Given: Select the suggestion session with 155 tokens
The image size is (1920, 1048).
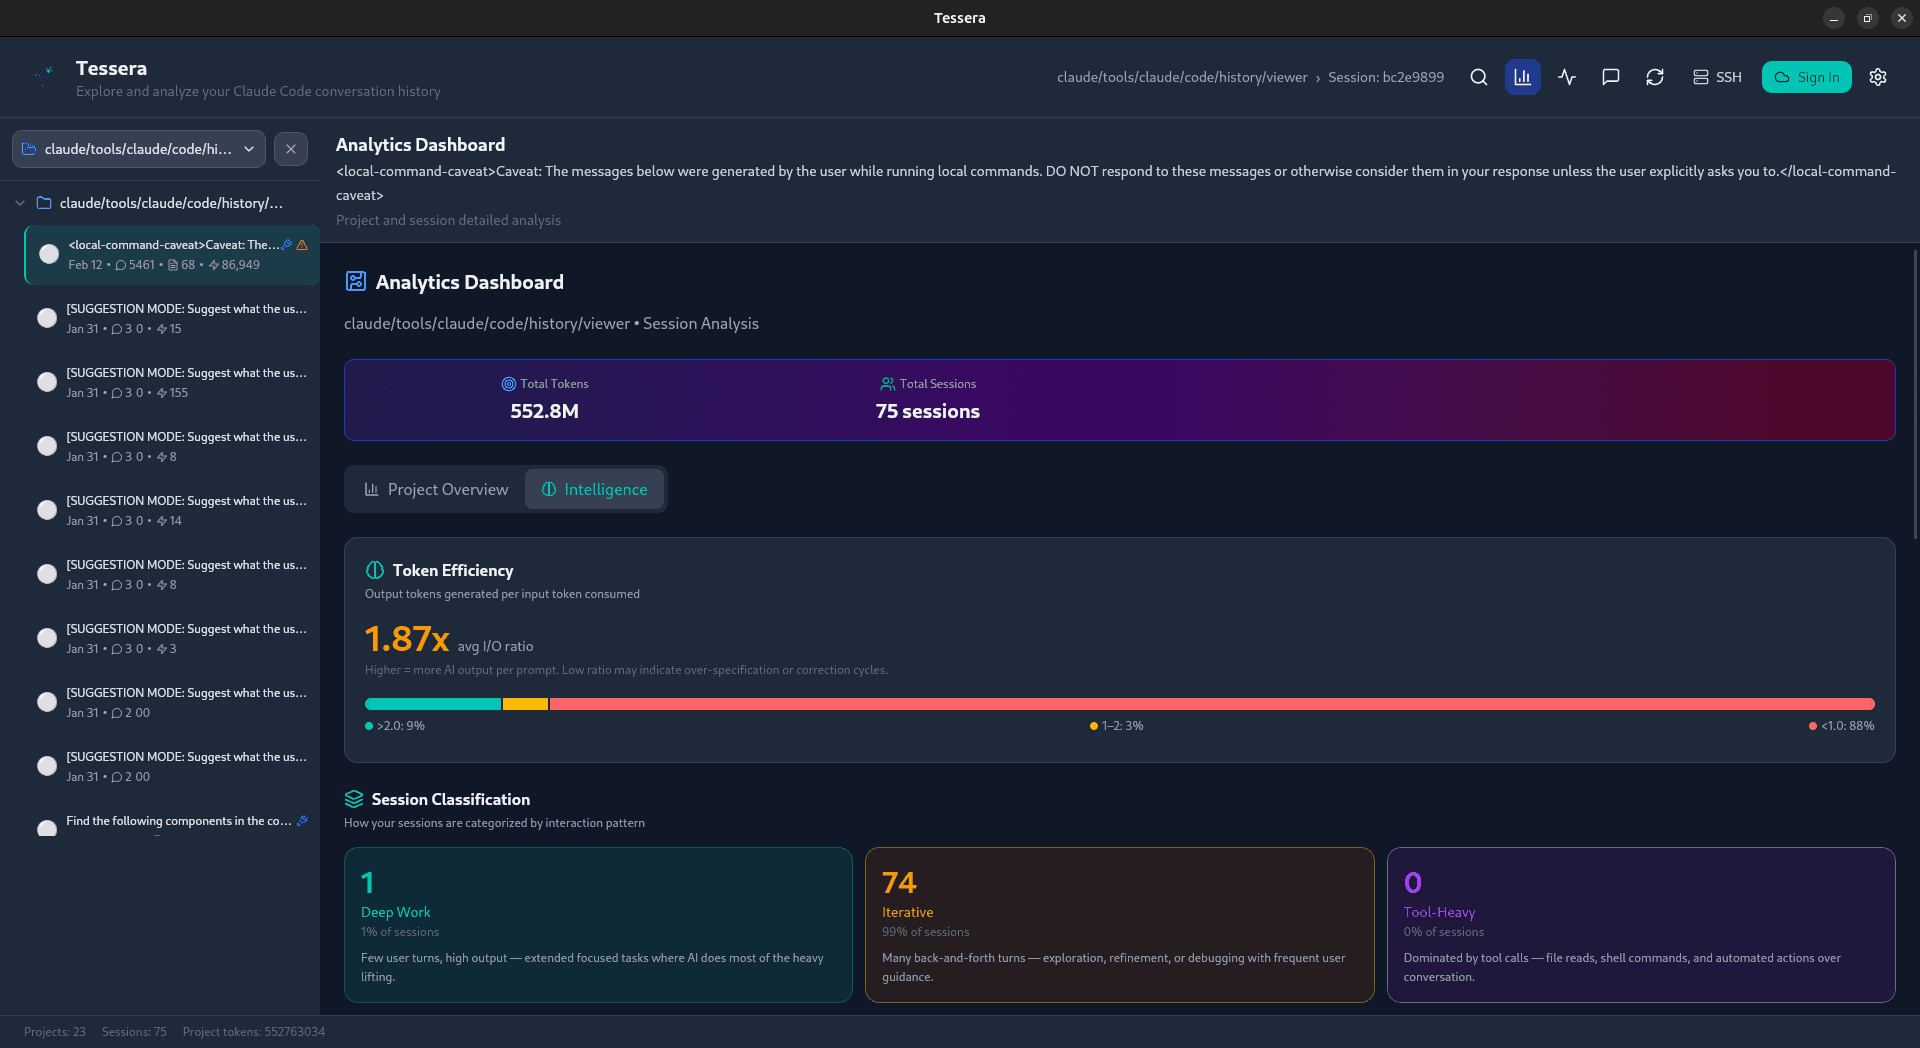Looking at the screenshot, I should [x=172, y=383].
